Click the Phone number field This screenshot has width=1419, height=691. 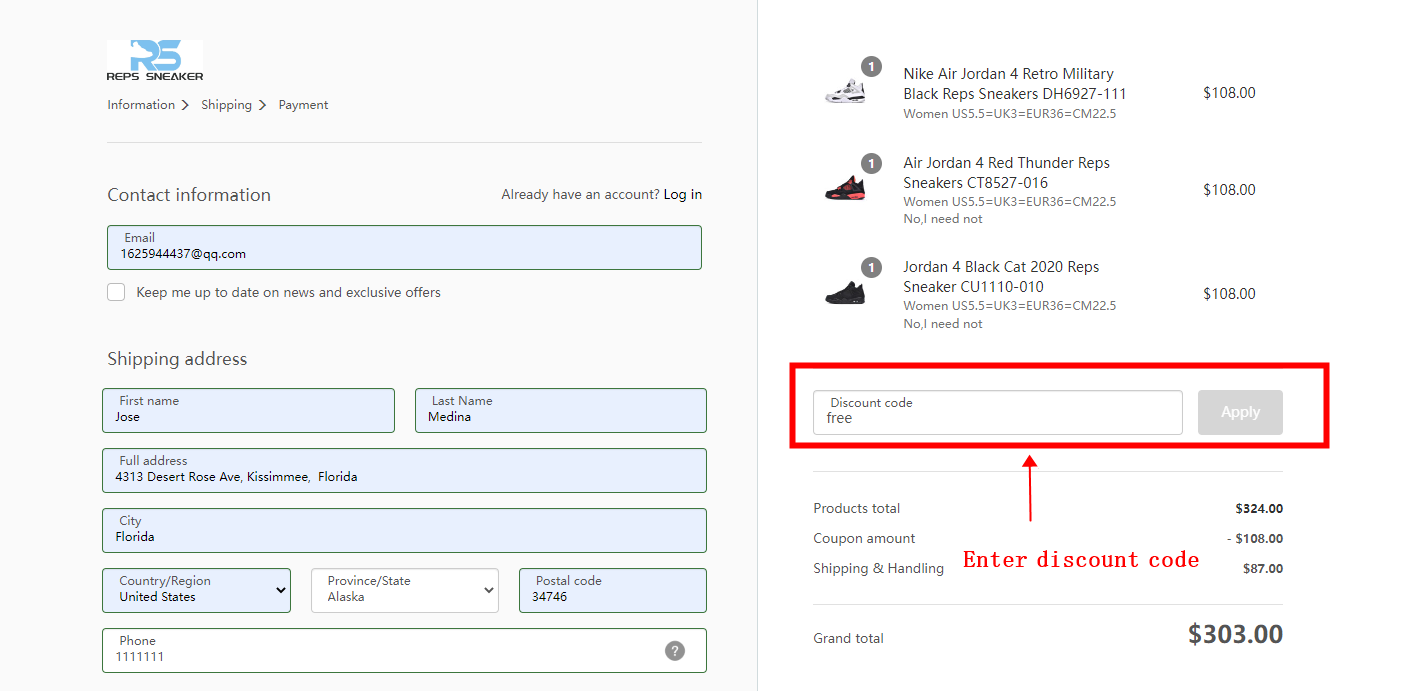tap(404, 650)
